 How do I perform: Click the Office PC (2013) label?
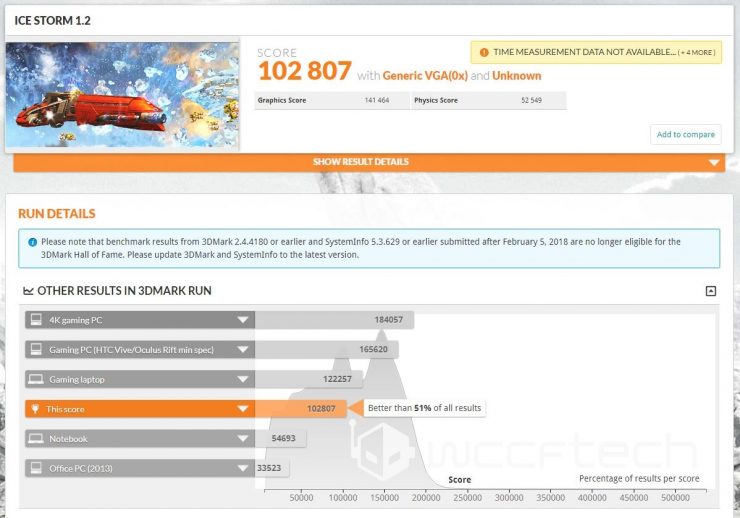(x=81, y=468)
